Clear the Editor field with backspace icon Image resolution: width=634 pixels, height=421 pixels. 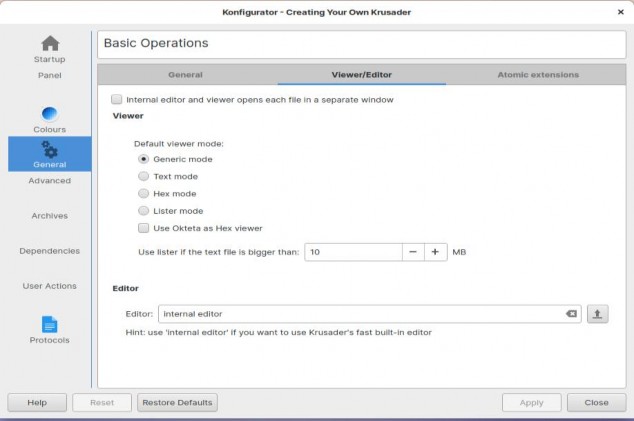click(571, 314)
